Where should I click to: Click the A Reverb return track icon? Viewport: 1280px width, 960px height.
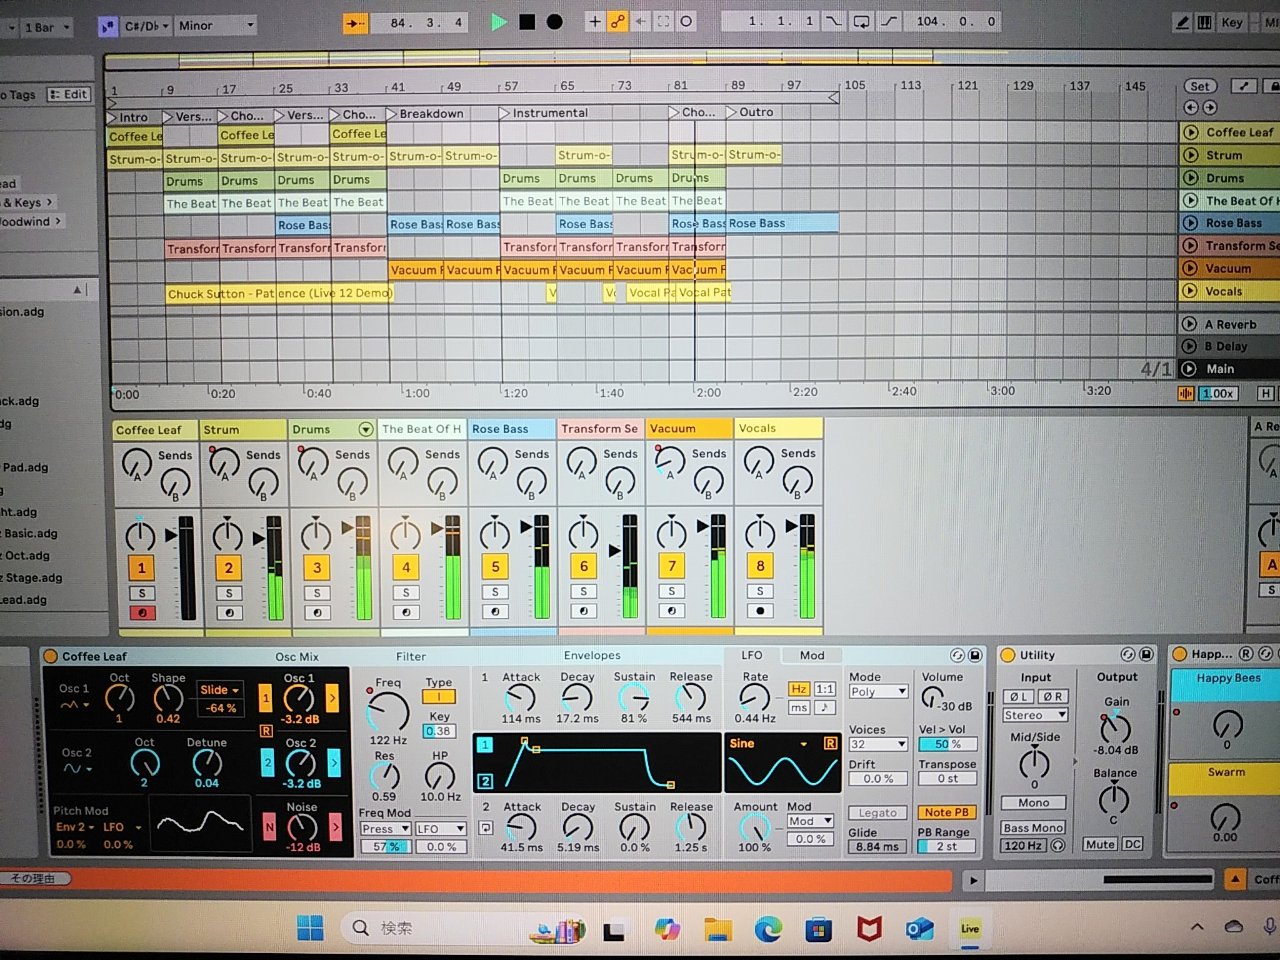point(1189,324)
